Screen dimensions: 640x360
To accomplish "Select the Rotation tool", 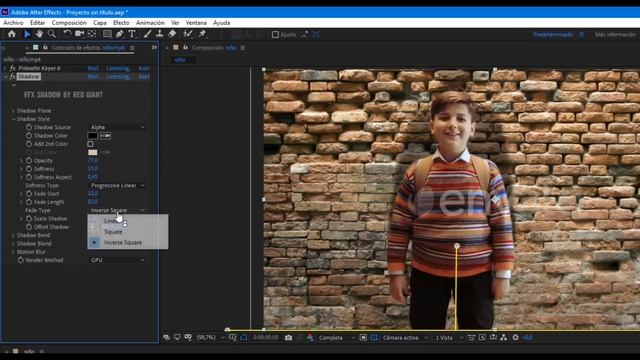I will click(x=67, y=34).
